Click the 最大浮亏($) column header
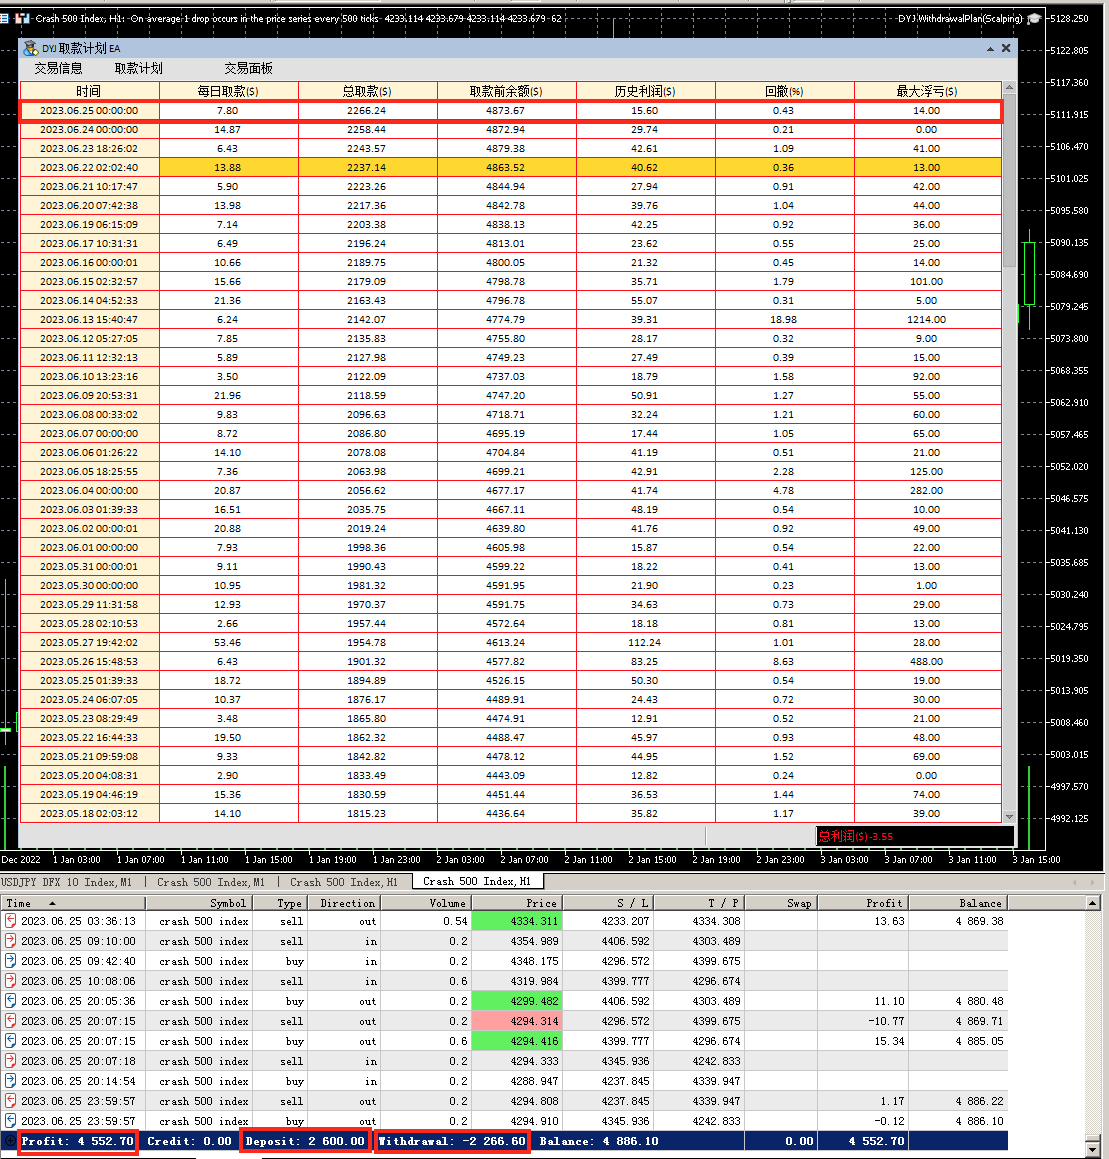The width and height of the screenshot is (1109, 1159). click(x=927, y=91)
